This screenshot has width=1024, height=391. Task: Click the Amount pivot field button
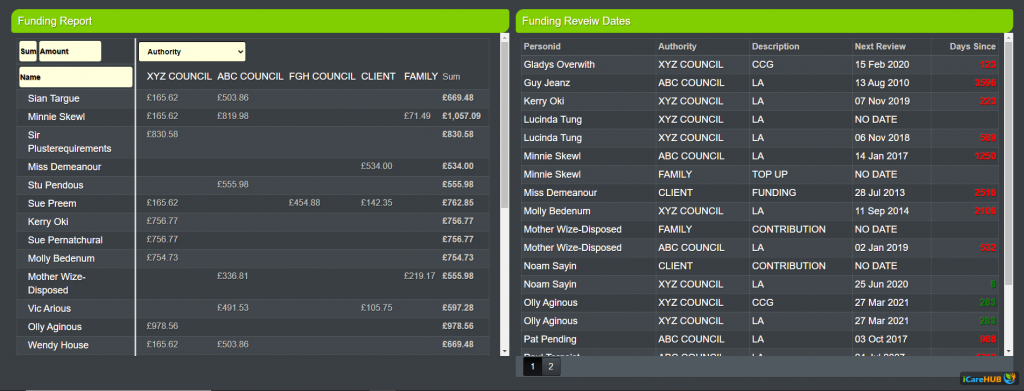coord(70,51)
